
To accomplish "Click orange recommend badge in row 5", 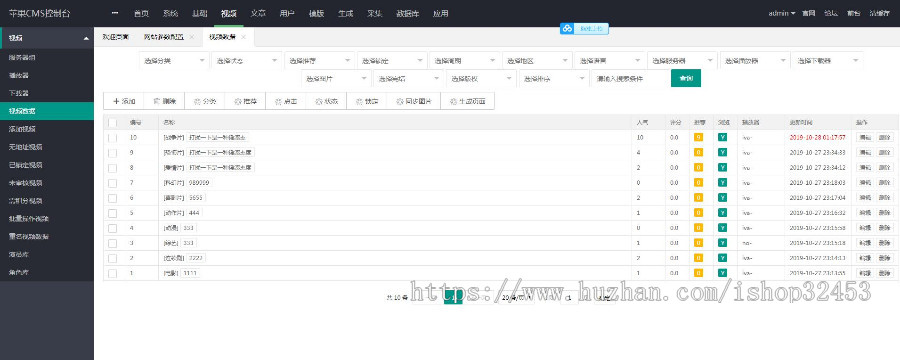I will pyautogui.click(x=698, y=212).
